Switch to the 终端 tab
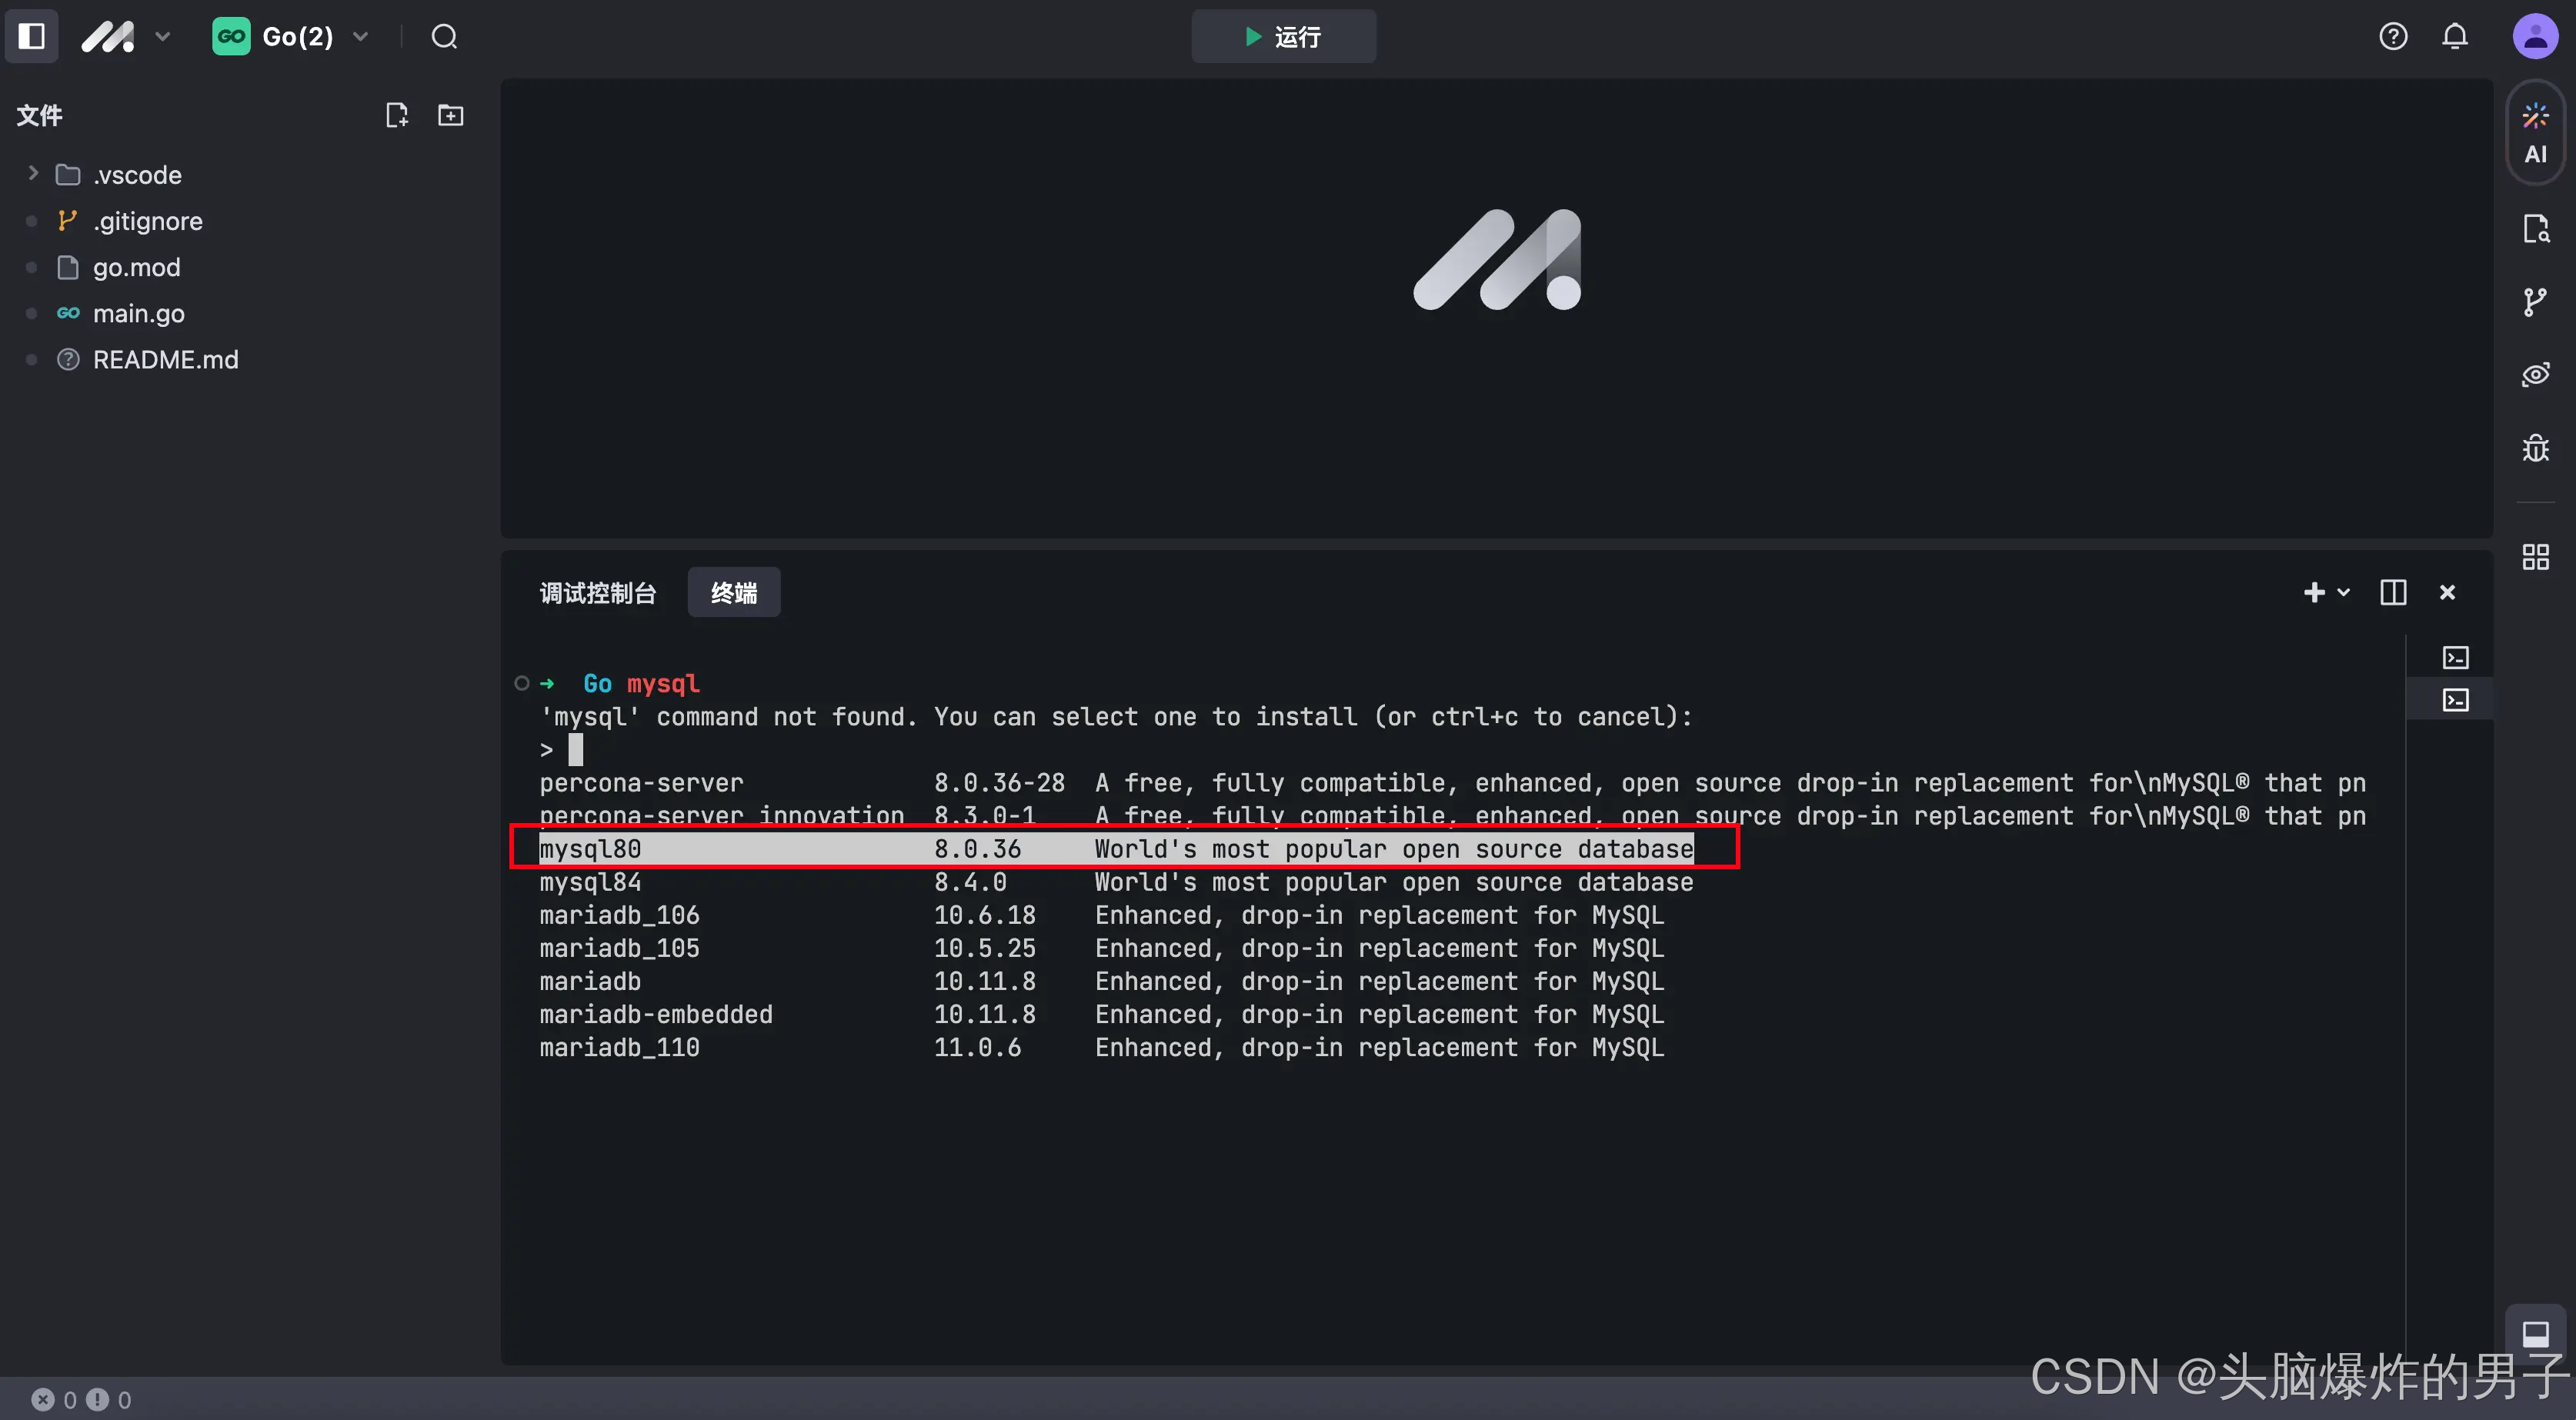The image size is (2576, 1420). point(733,592)
